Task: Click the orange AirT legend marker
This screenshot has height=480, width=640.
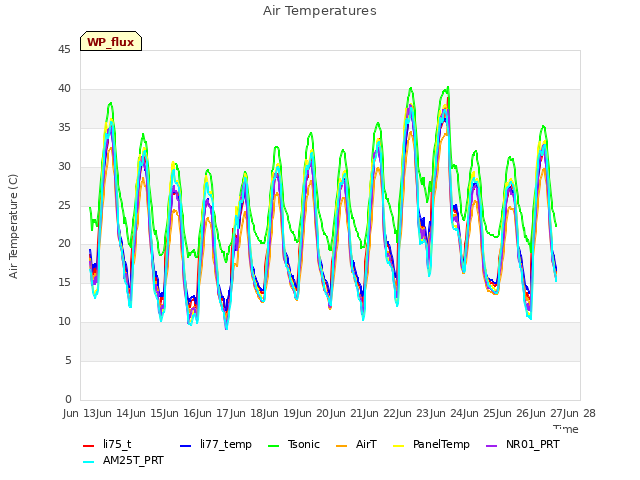Action: (342, 446)
